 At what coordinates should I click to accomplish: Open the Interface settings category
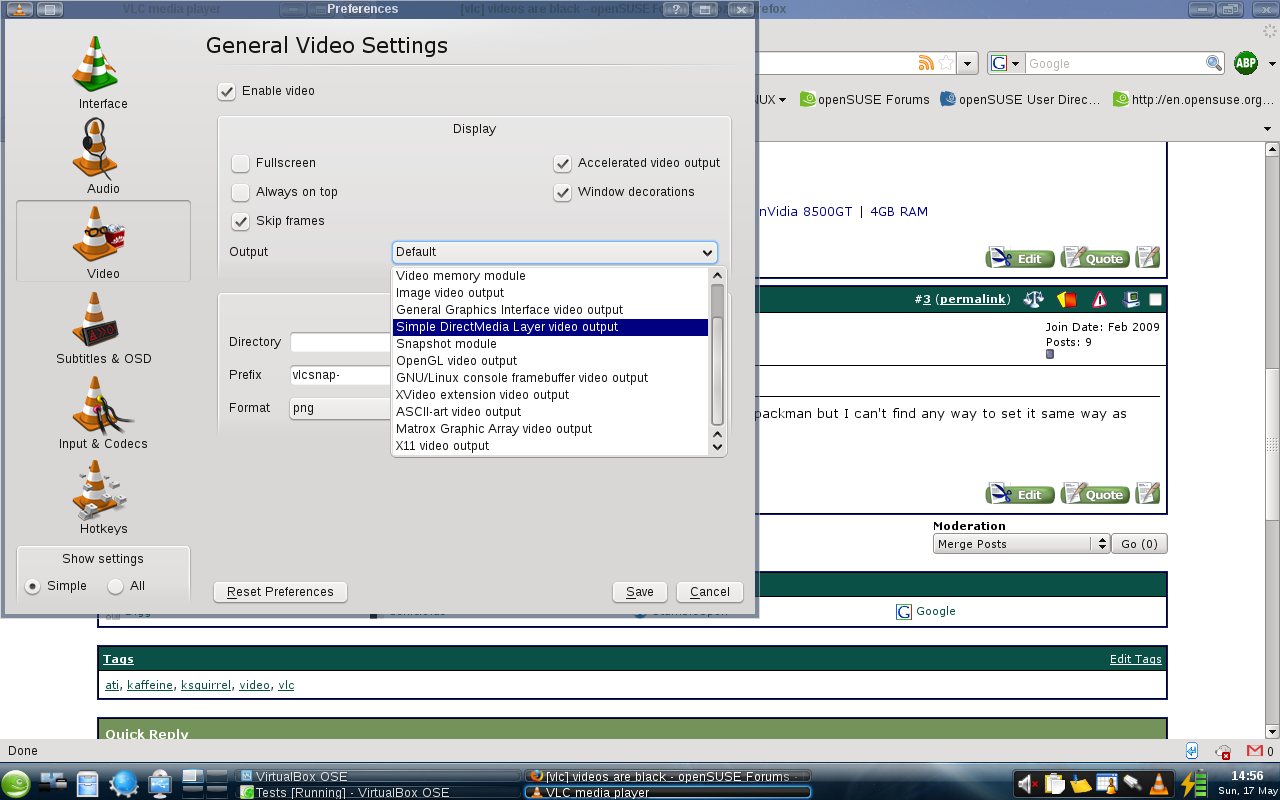(x=103, y=72)
